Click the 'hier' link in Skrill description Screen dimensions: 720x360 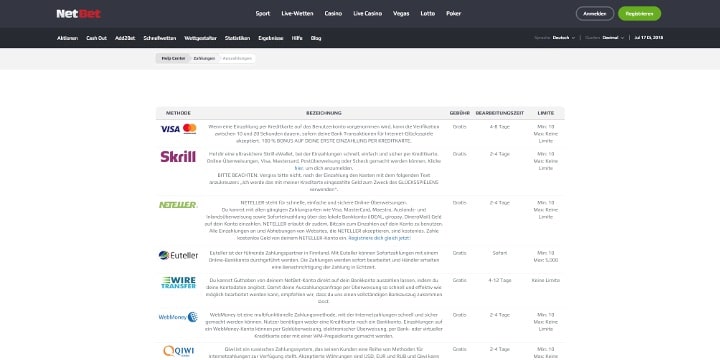pos(299,169)
